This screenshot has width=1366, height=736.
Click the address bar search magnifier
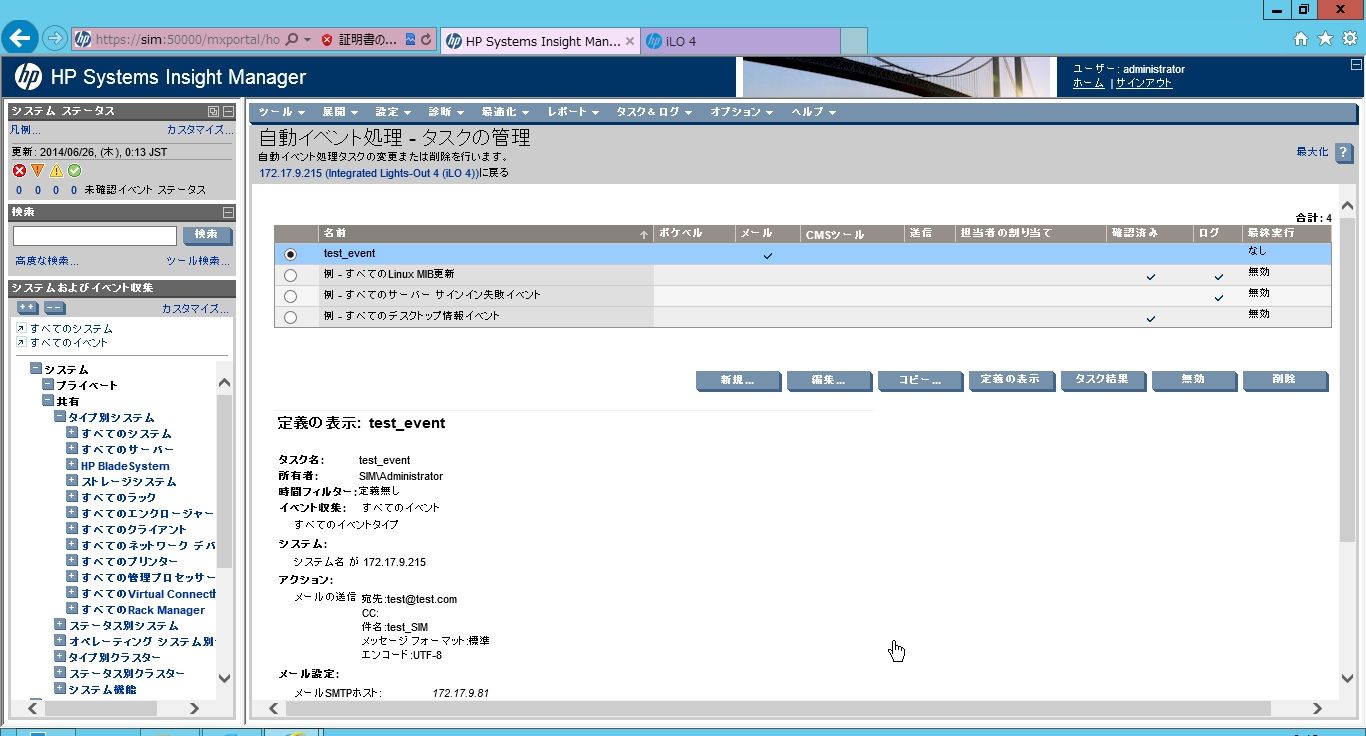point(291,40)
